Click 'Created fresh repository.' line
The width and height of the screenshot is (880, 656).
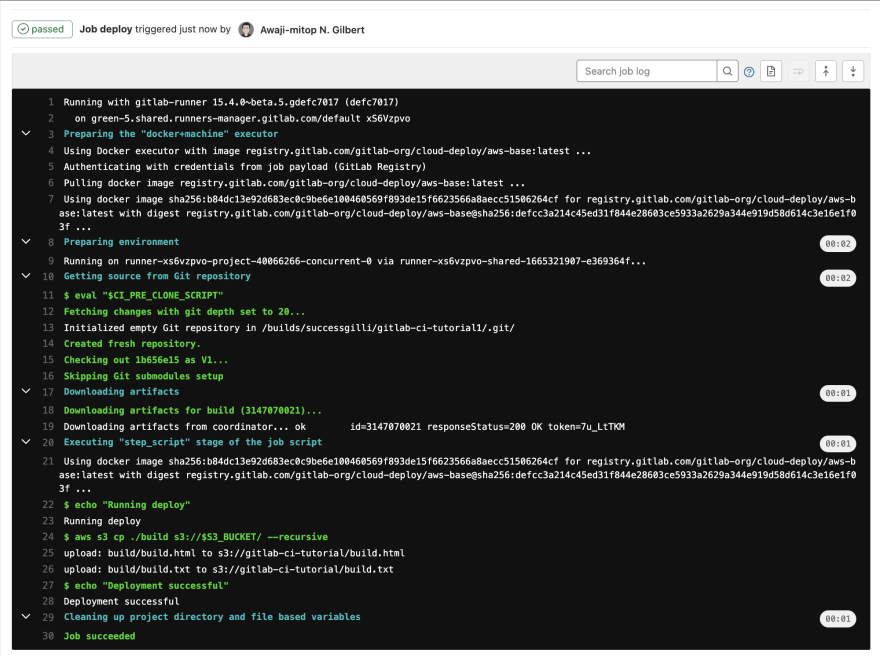(132, 344)
